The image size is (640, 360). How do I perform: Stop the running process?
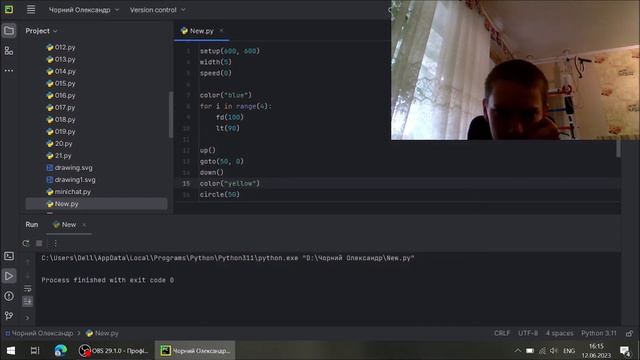(39, 243)
